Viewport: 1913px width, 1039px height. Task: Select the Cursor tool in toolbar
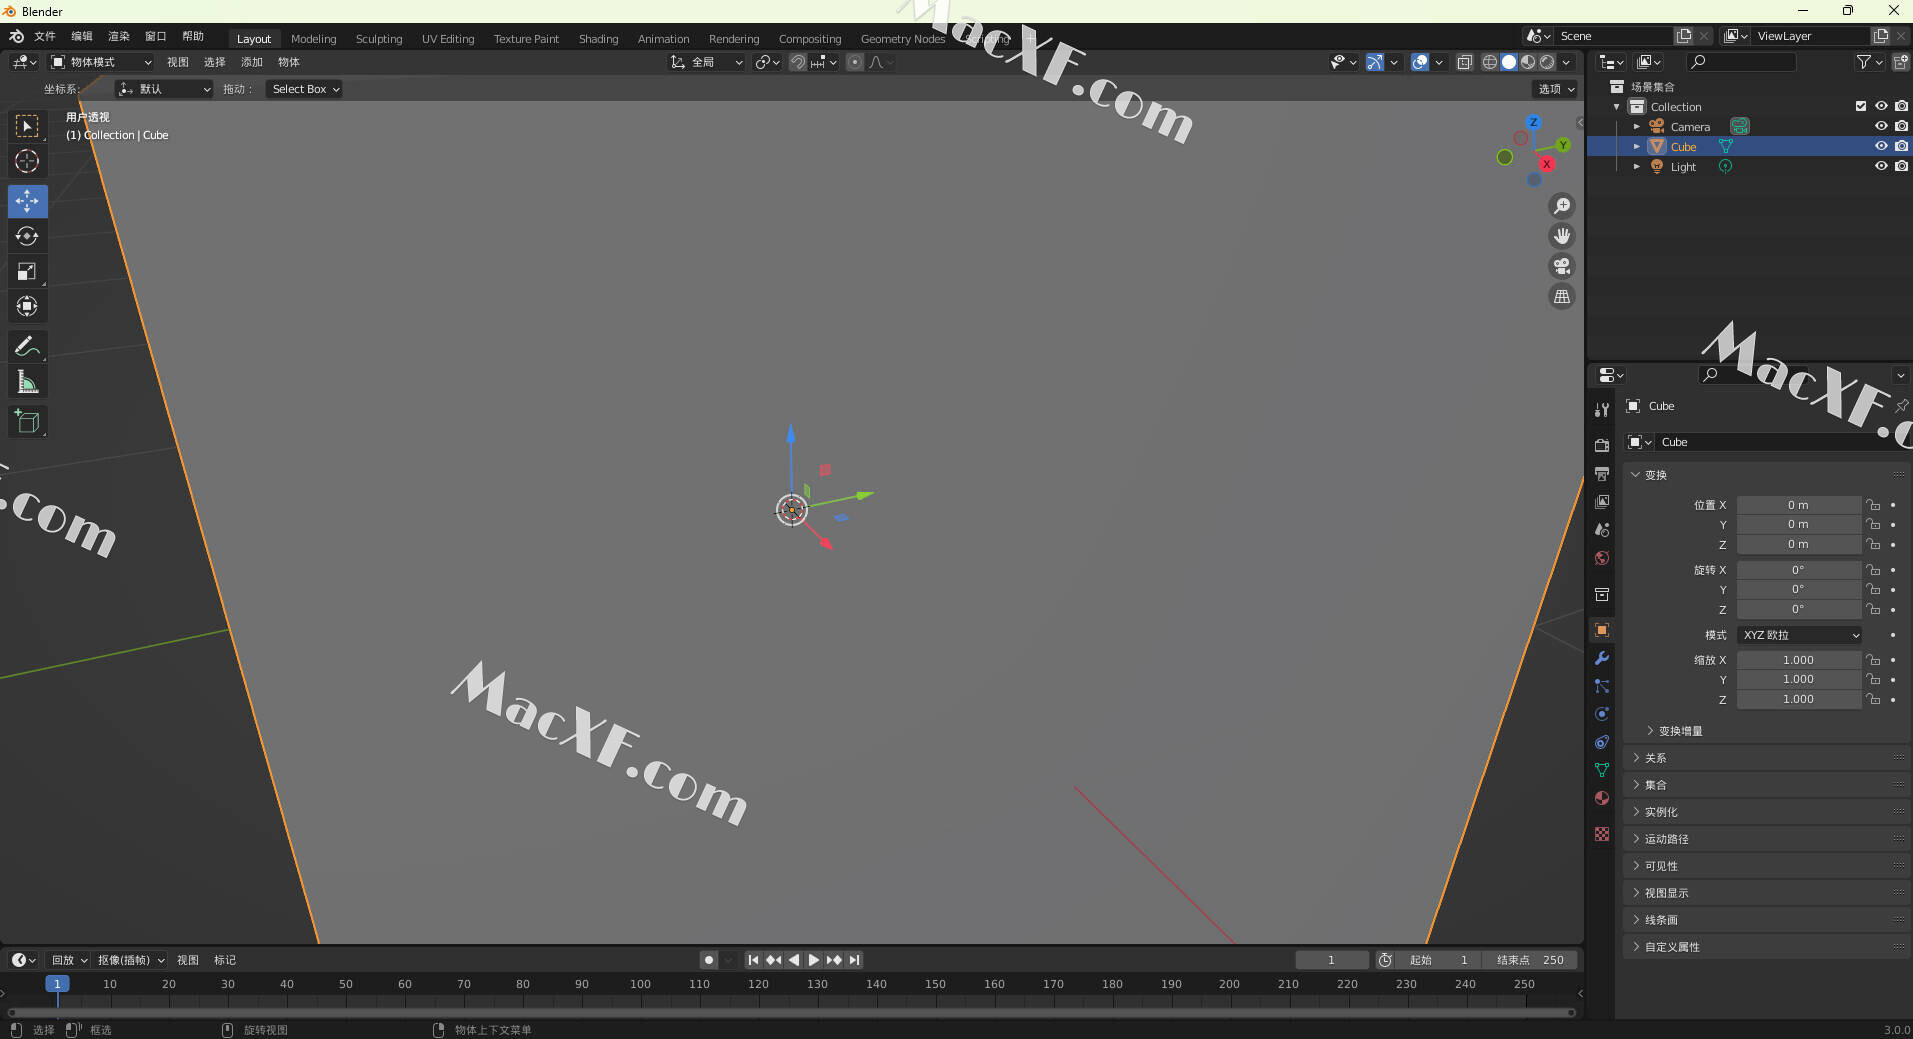[x=27, y=161]
